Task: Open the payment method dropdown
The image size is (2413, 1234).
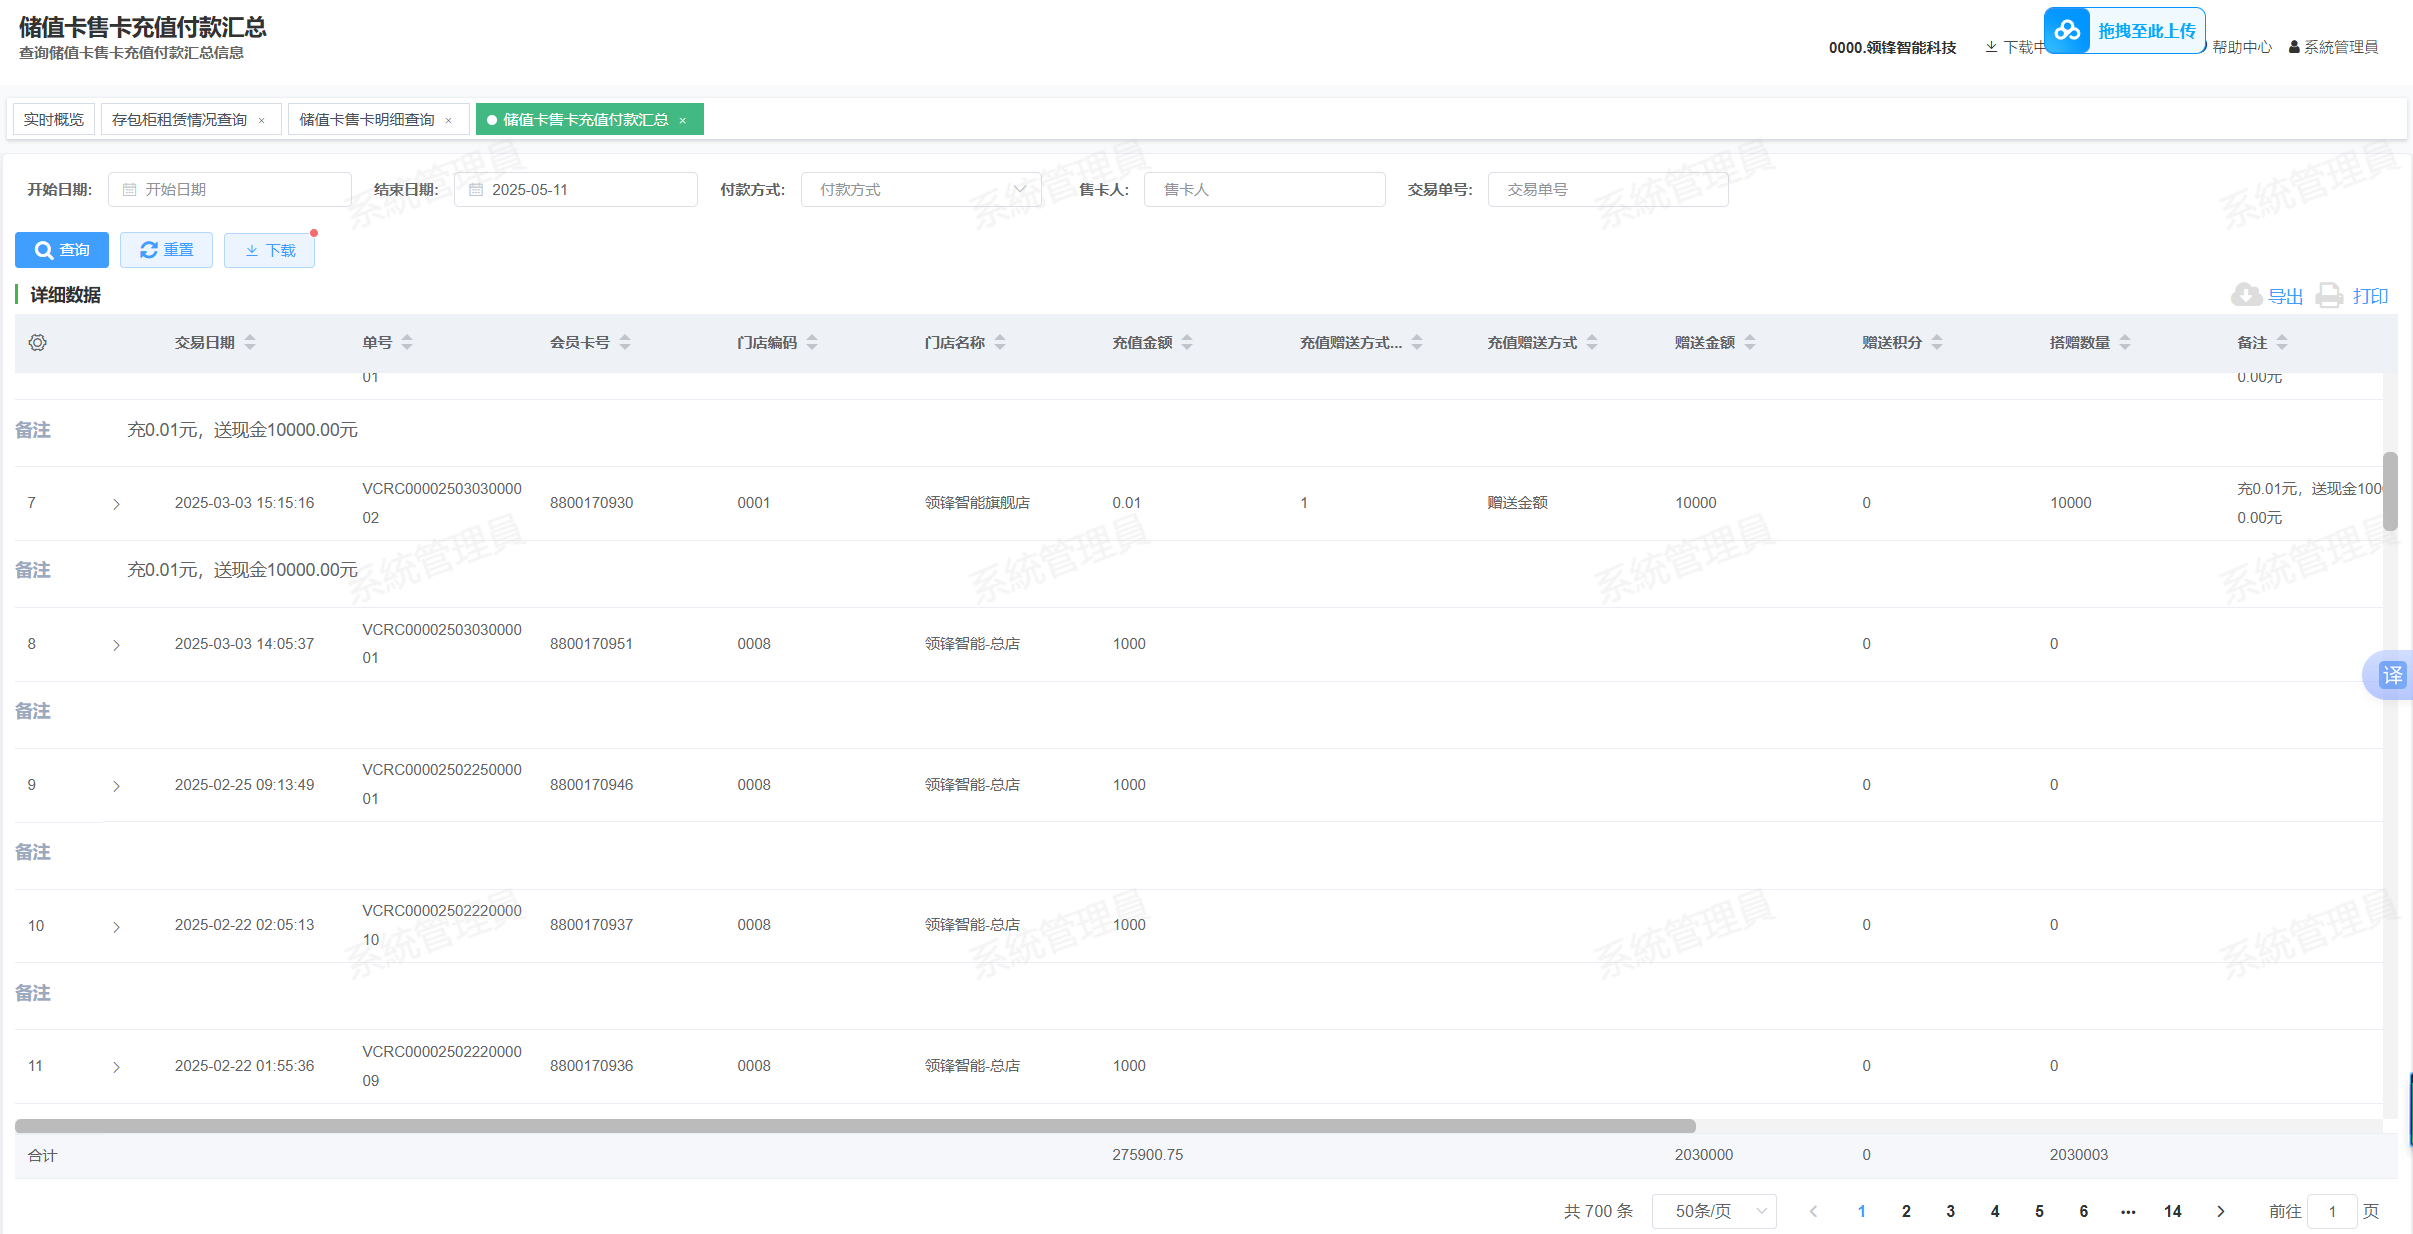Action: 920,189
